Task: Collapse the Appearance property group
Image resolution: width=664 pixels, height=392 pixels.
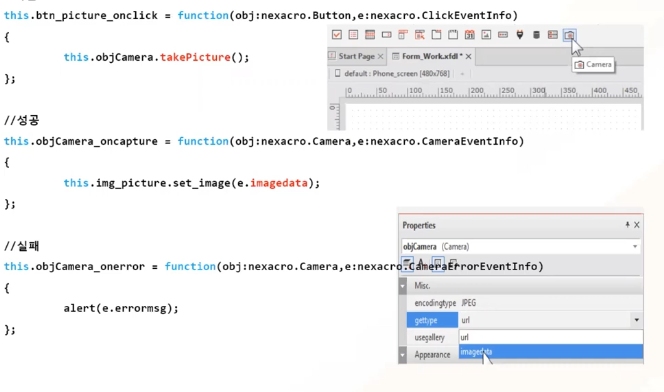Action: (x=403, y=355)
